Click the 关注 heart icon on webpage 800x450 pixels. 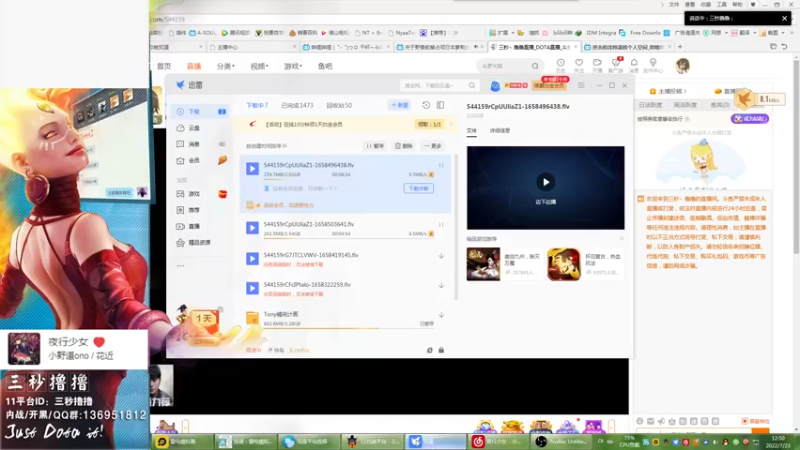(x=579, y=65)
